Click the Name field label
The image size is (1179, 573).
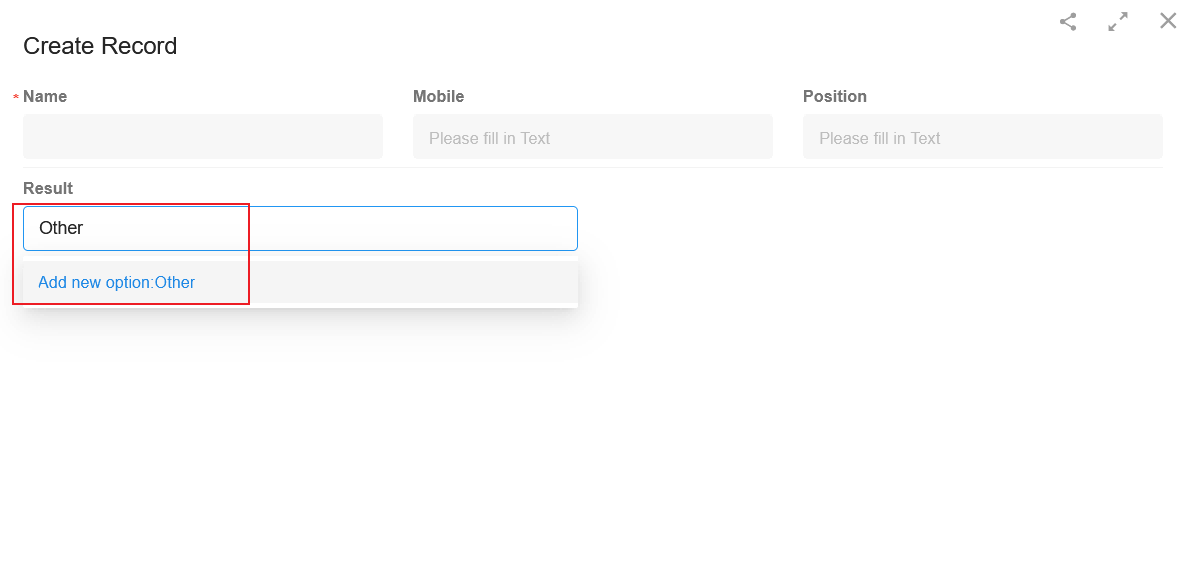(x=45, y=96)
